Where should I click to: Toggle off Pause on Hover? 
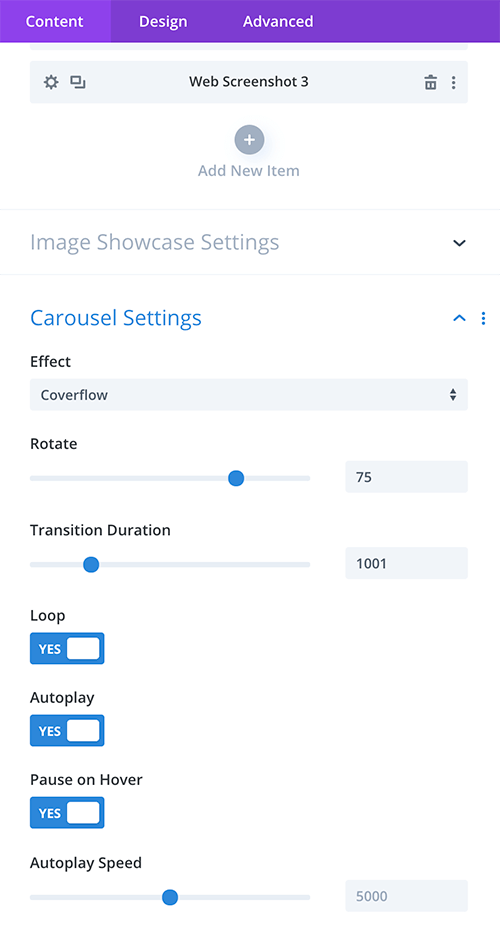(x=67, y=813)
